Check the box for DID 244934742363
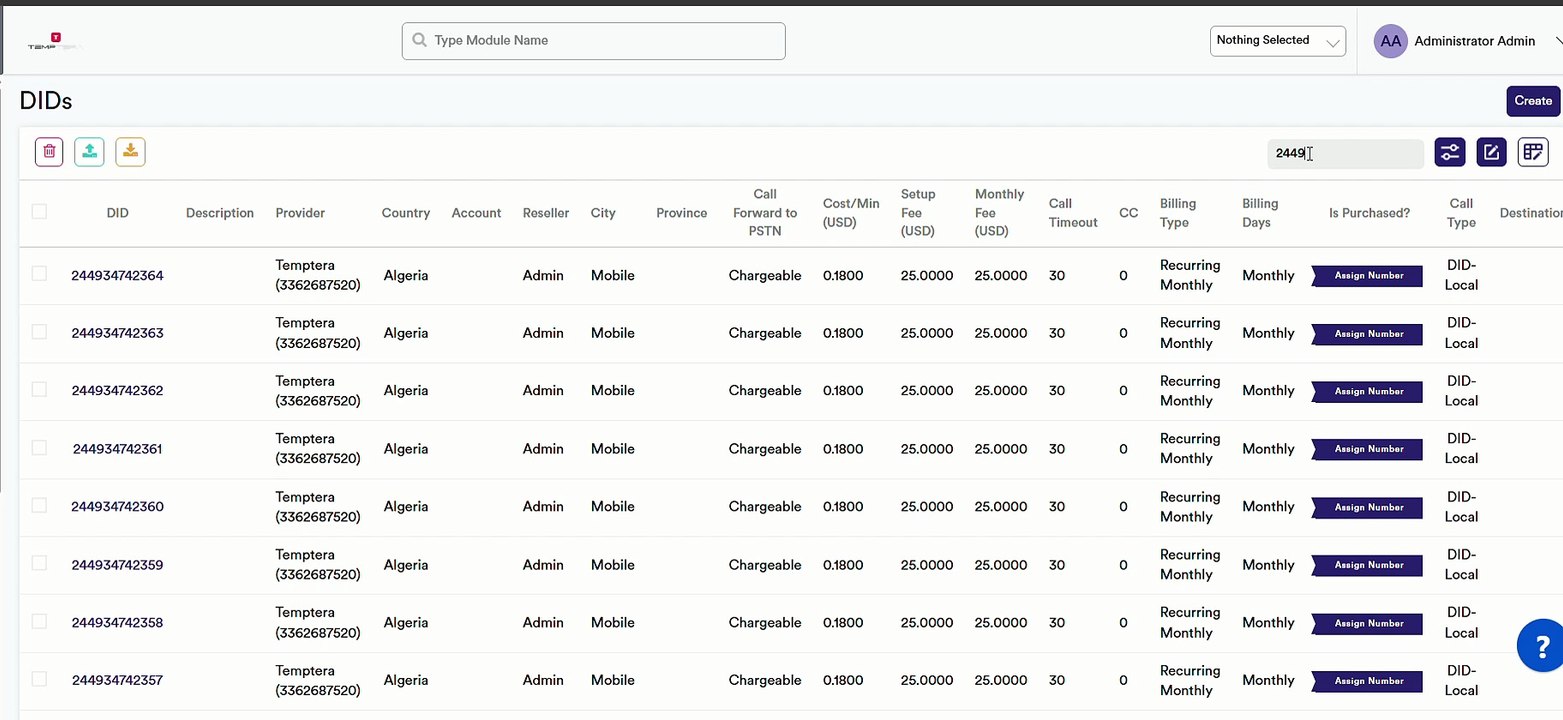This screenshot has width=1563, height=720. click(39, 331)
